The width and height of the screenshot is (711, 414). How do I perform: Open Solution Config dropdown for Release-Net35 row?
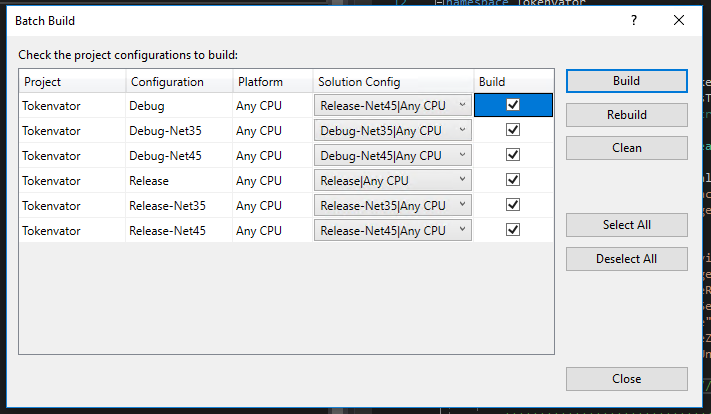point(393,205)
